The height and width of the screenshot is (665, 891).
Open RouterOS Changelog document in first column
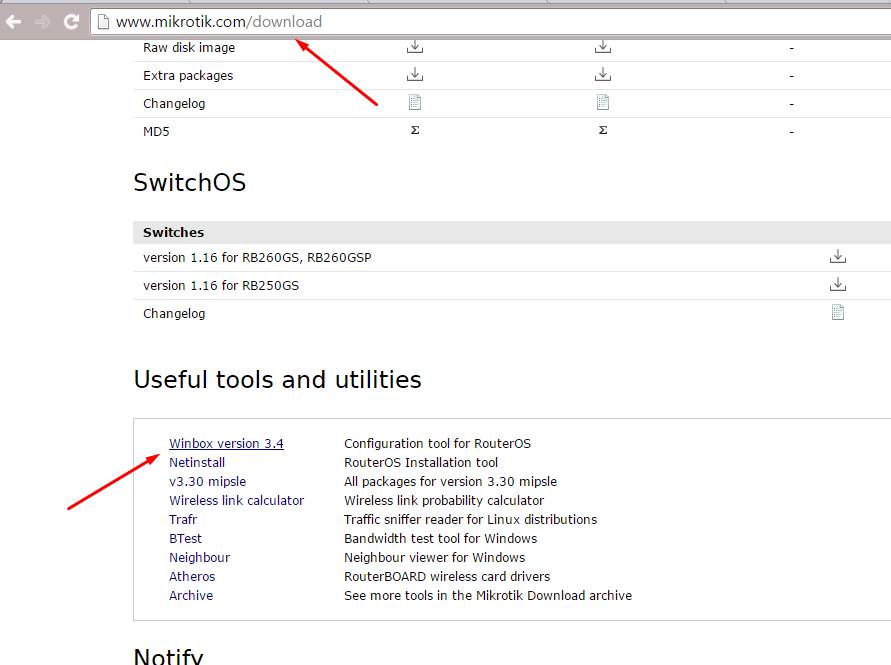[415, 102]
